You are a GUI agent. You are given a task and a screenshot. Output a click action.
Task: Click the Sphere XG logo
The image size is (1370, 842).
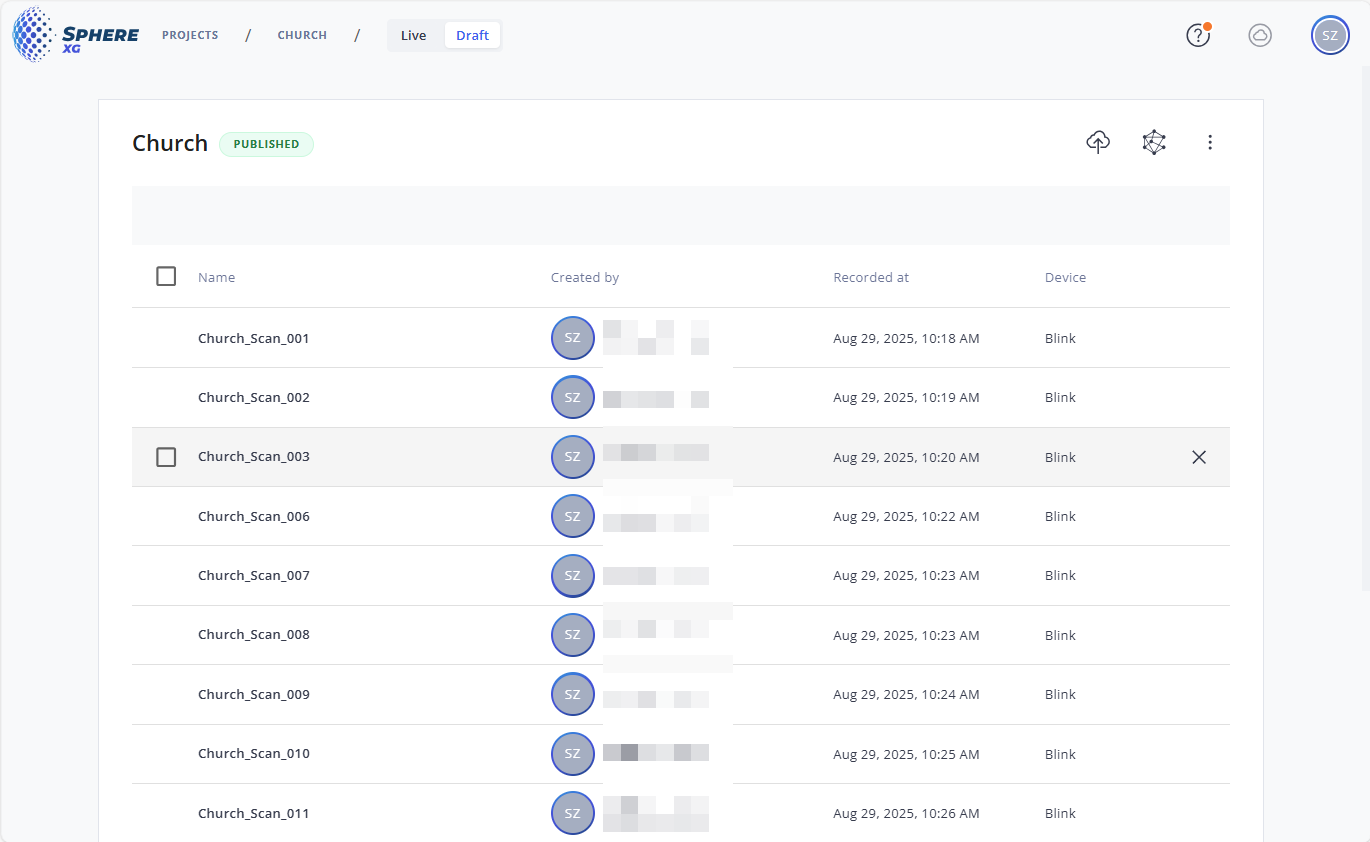tap(76, 35)
